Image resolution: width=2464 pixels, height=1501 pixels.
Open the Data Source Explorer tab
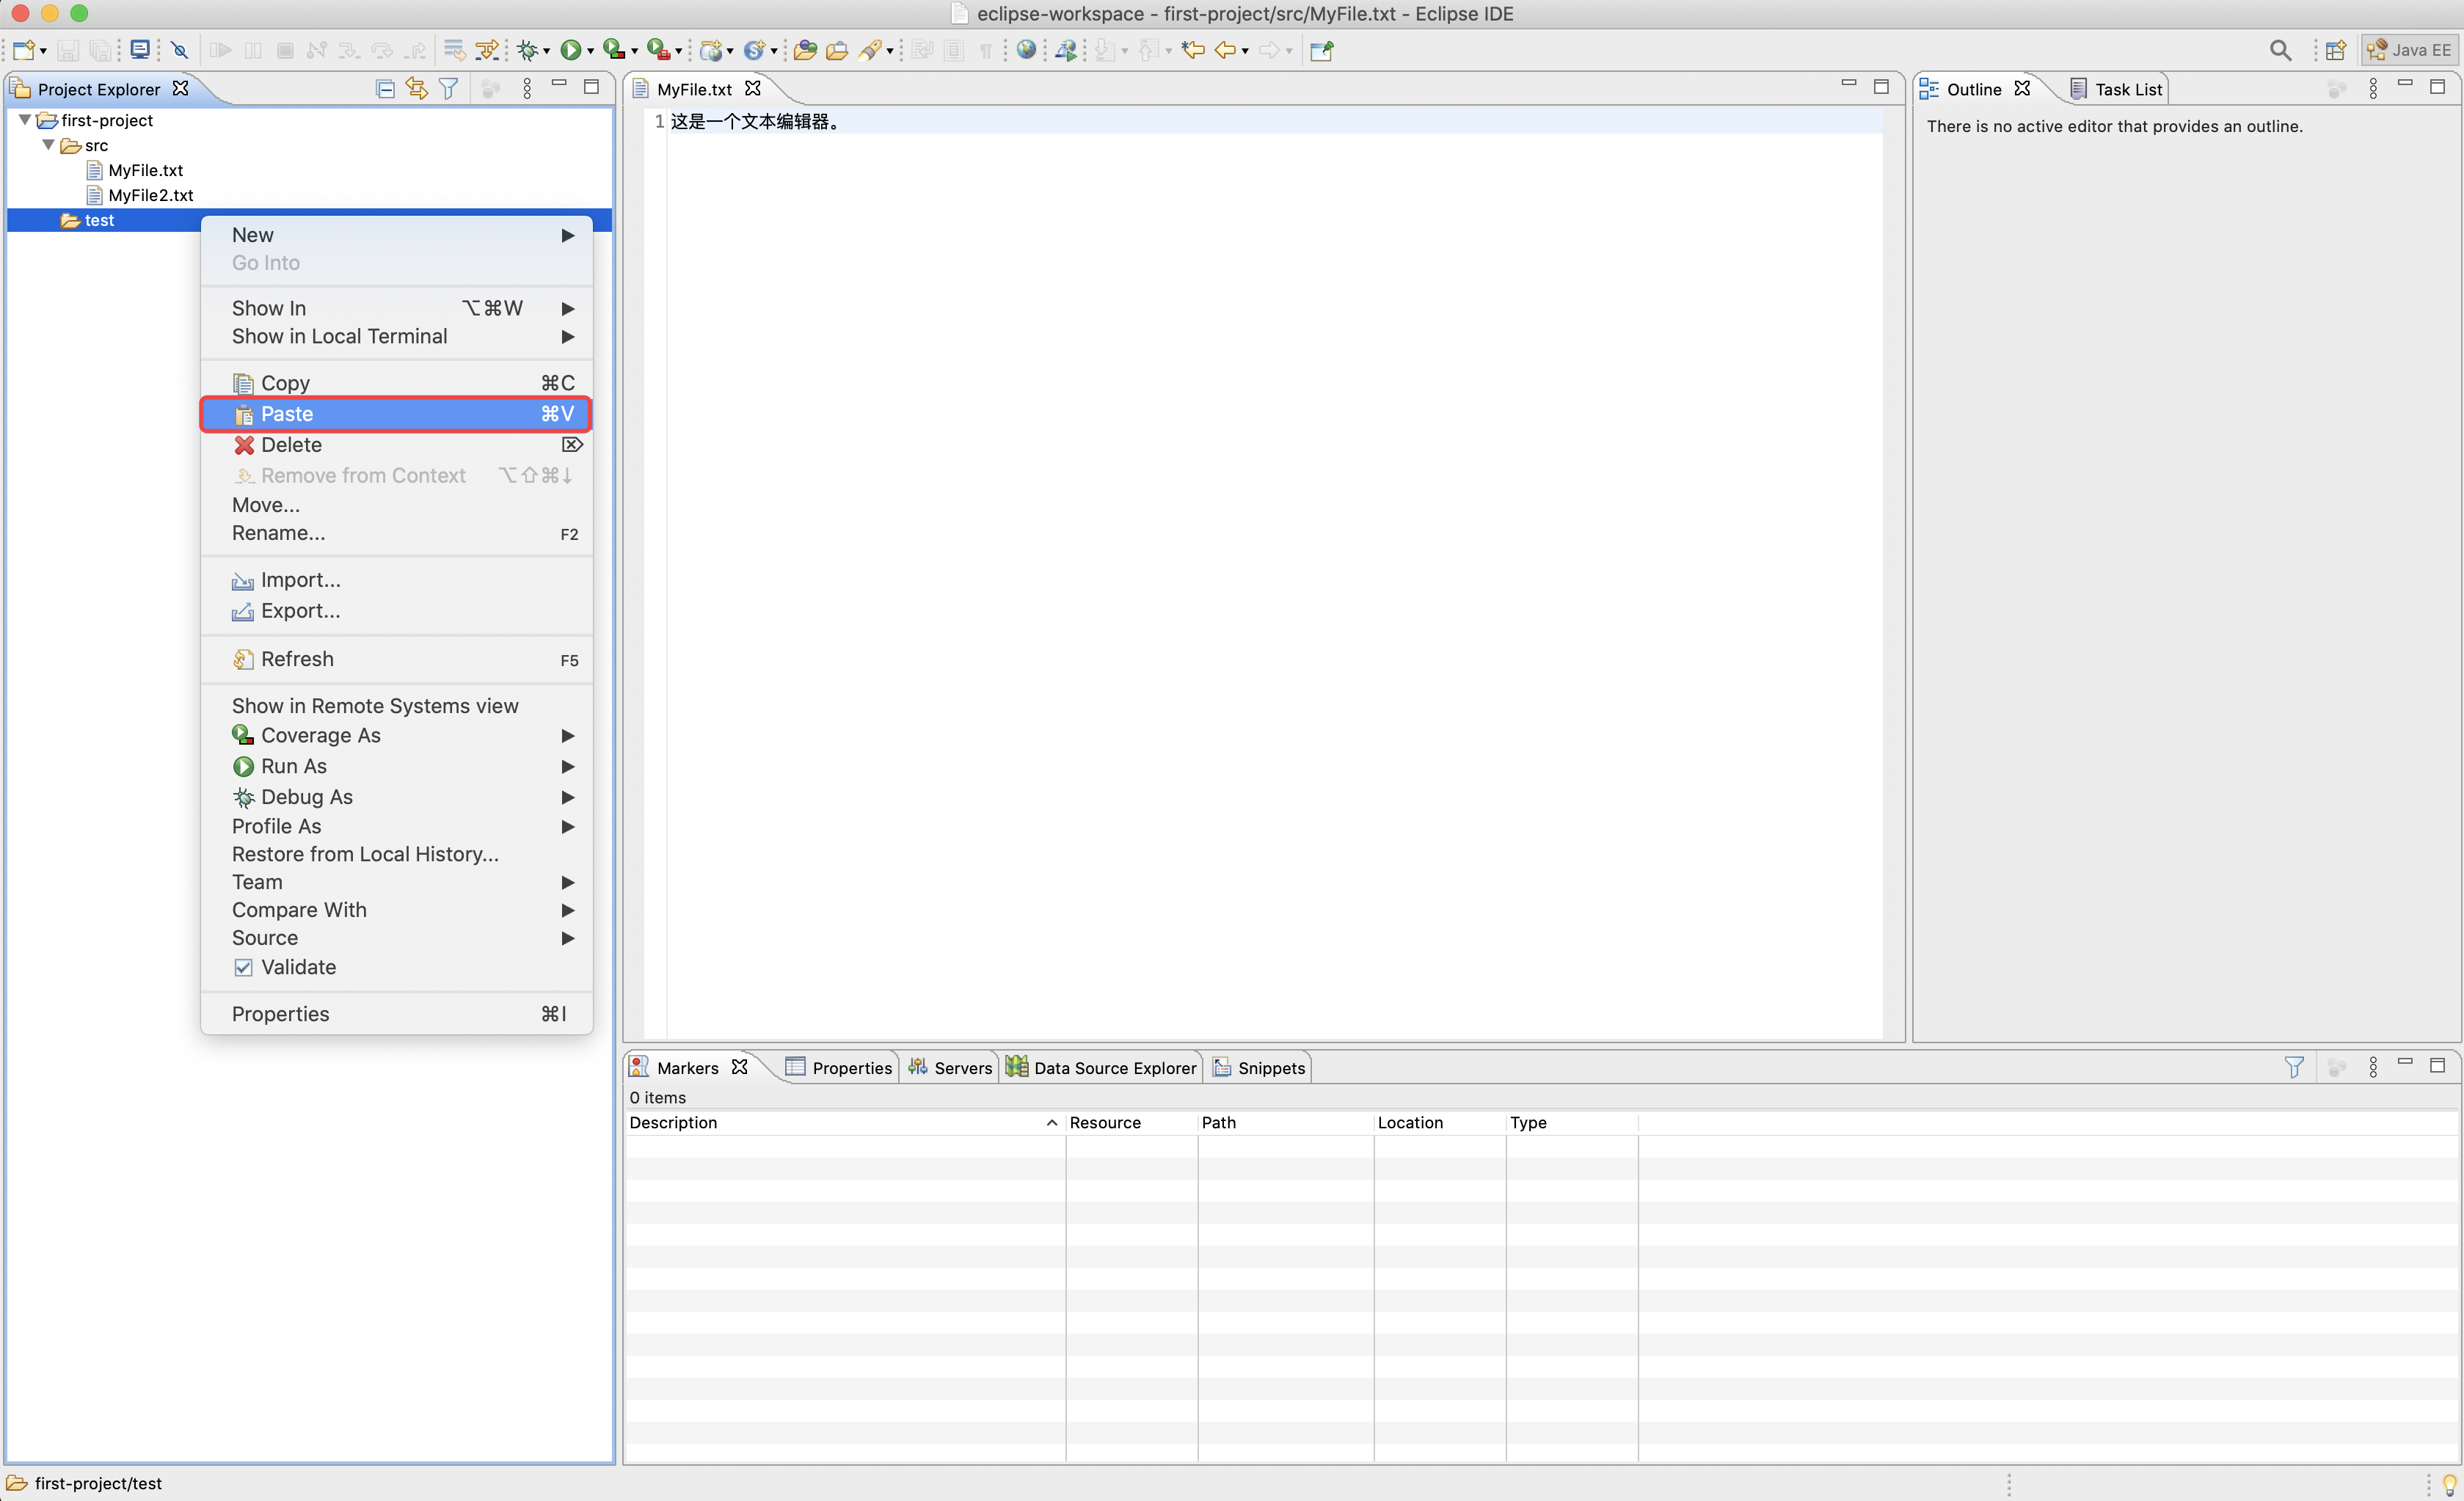coord(1102,1068)
